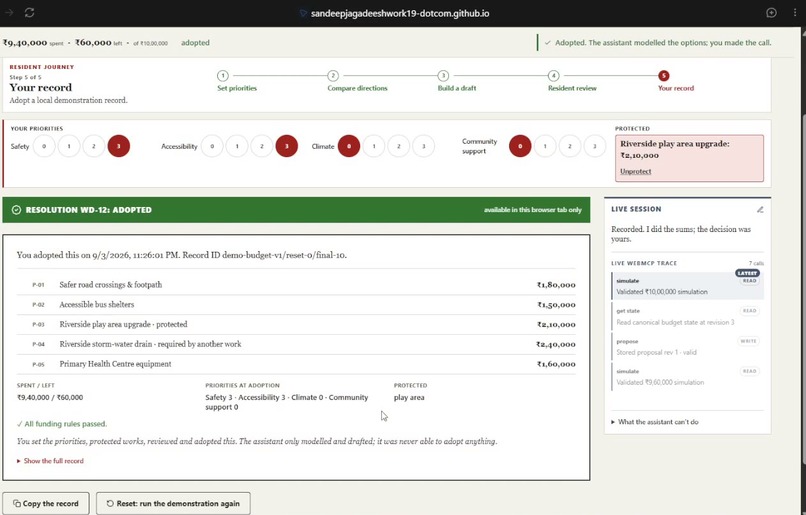The width and height of the screenshot is (806, 515).
Task: Click the 'adopted' status in top bar
Action: coord(195,43)
